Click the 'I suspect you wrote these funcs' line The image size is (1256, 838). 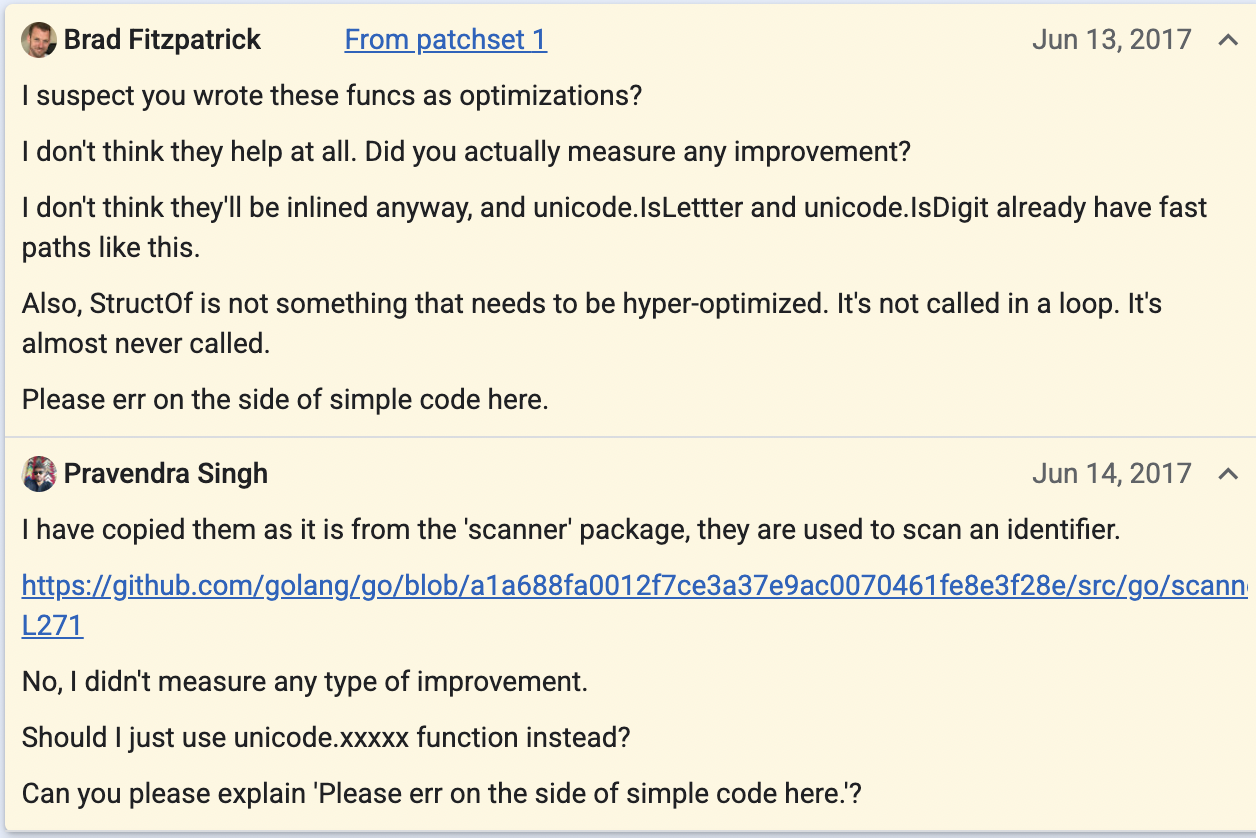tap(332, 96)
